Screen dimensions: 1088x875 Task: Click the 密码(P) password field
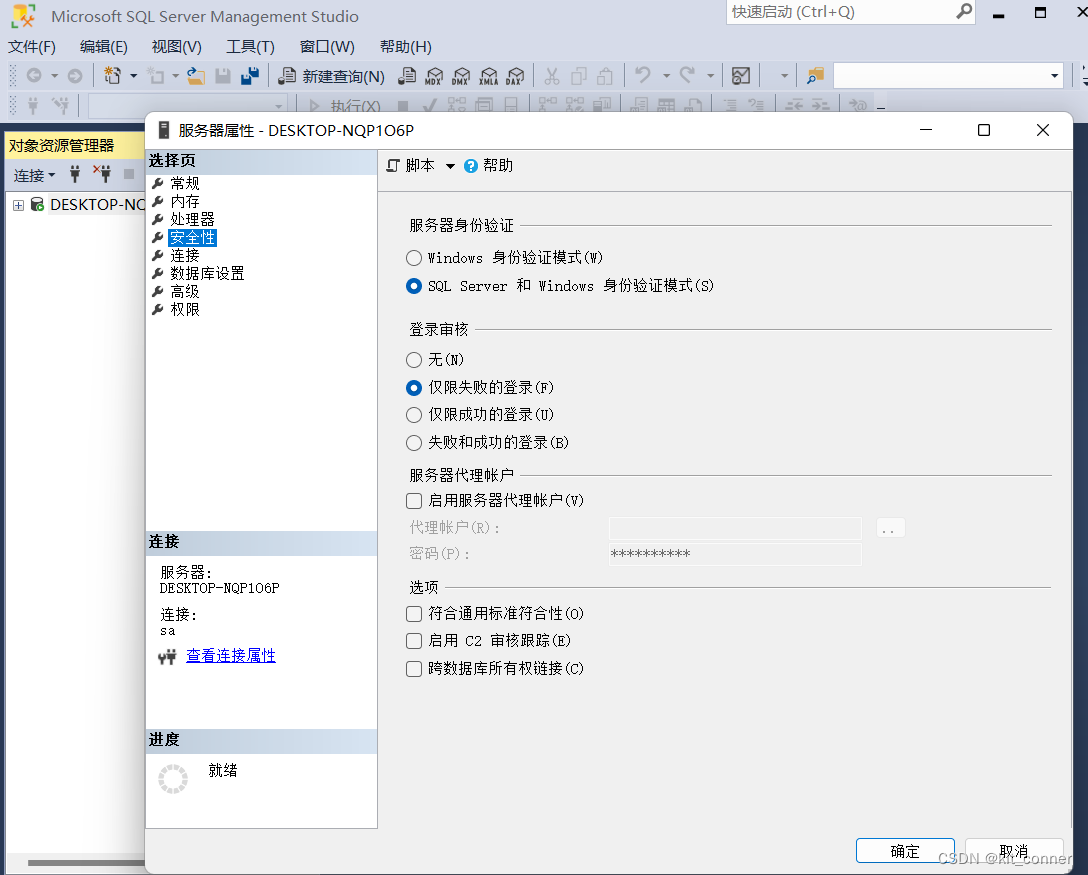[x=735, y=554]
